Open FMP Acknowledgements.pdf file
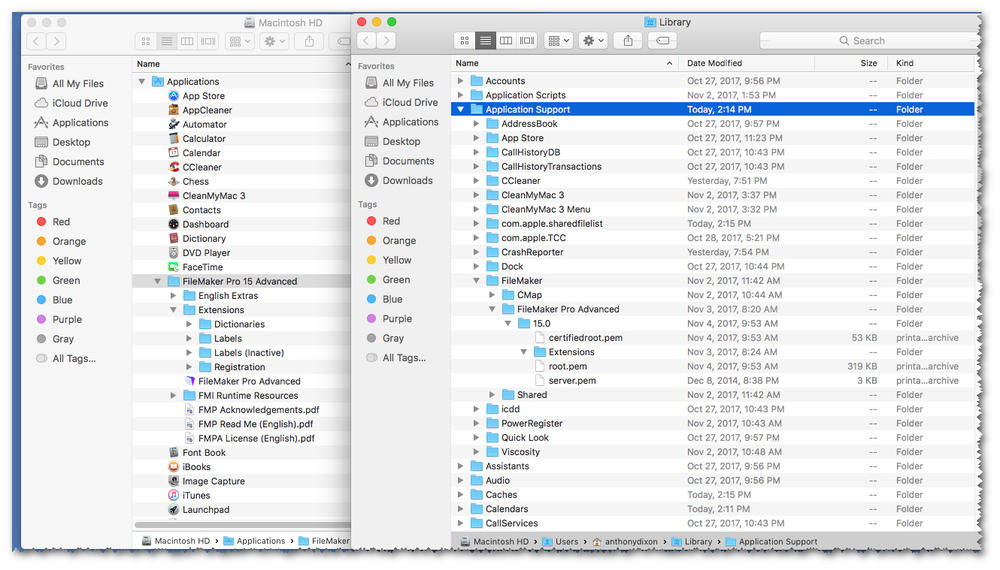Viewport: 1000px width, 570px height. [x=258, y=410]
